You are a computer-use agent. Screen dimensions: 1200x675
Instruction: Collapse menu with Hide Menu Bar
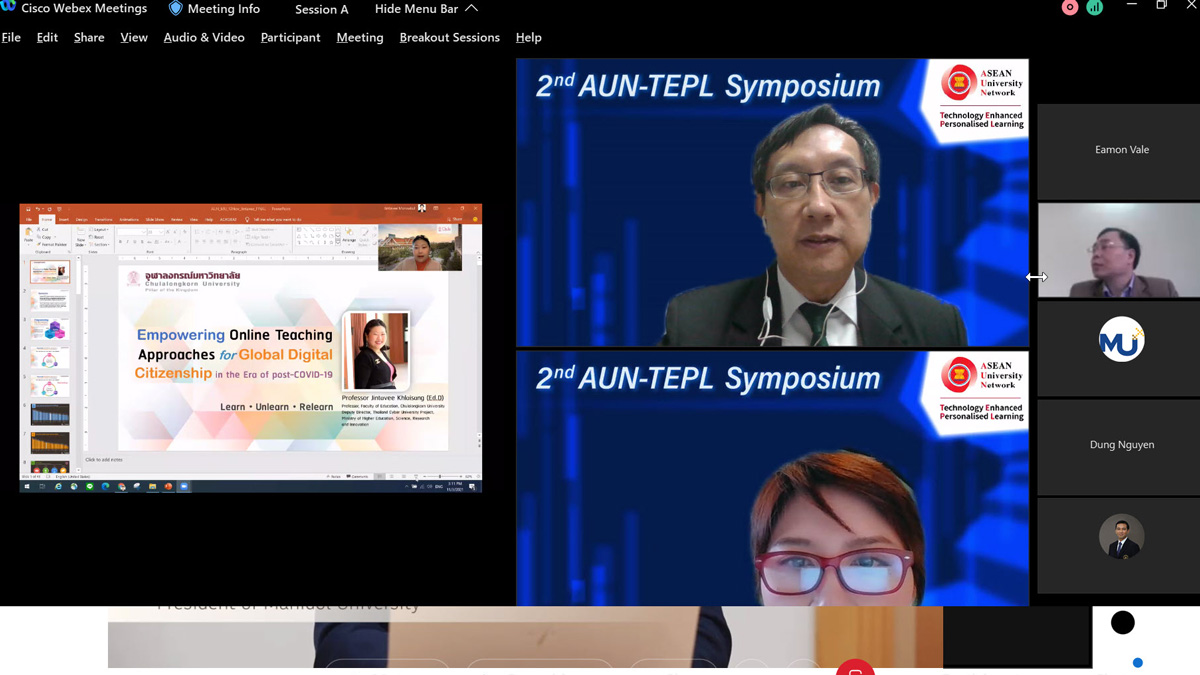click(426, 9)
